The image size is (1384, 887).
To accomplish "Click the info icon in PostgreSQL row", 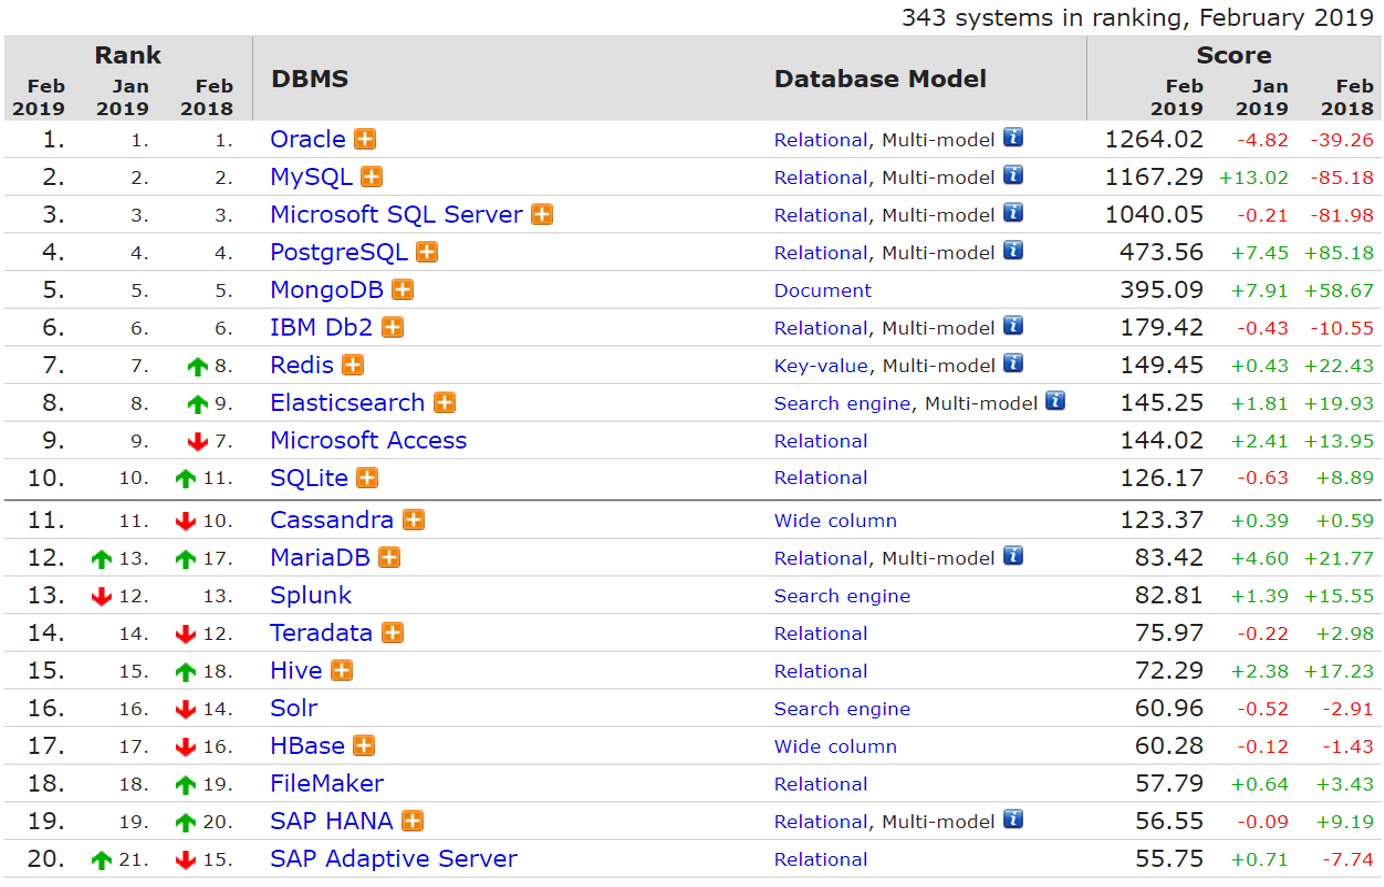I will click(x=1013, y=250).
